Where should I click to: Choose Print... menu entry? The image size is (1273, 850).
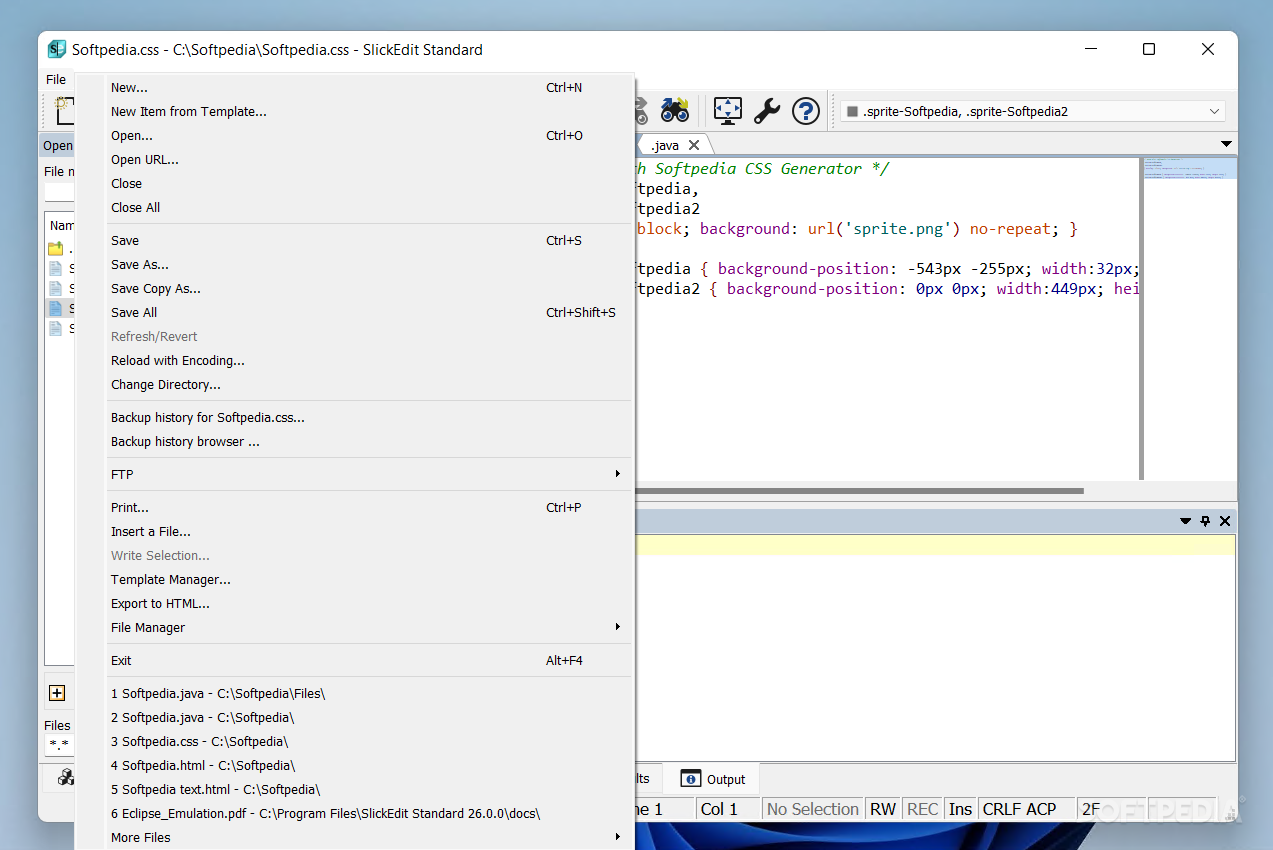point(369,507)
